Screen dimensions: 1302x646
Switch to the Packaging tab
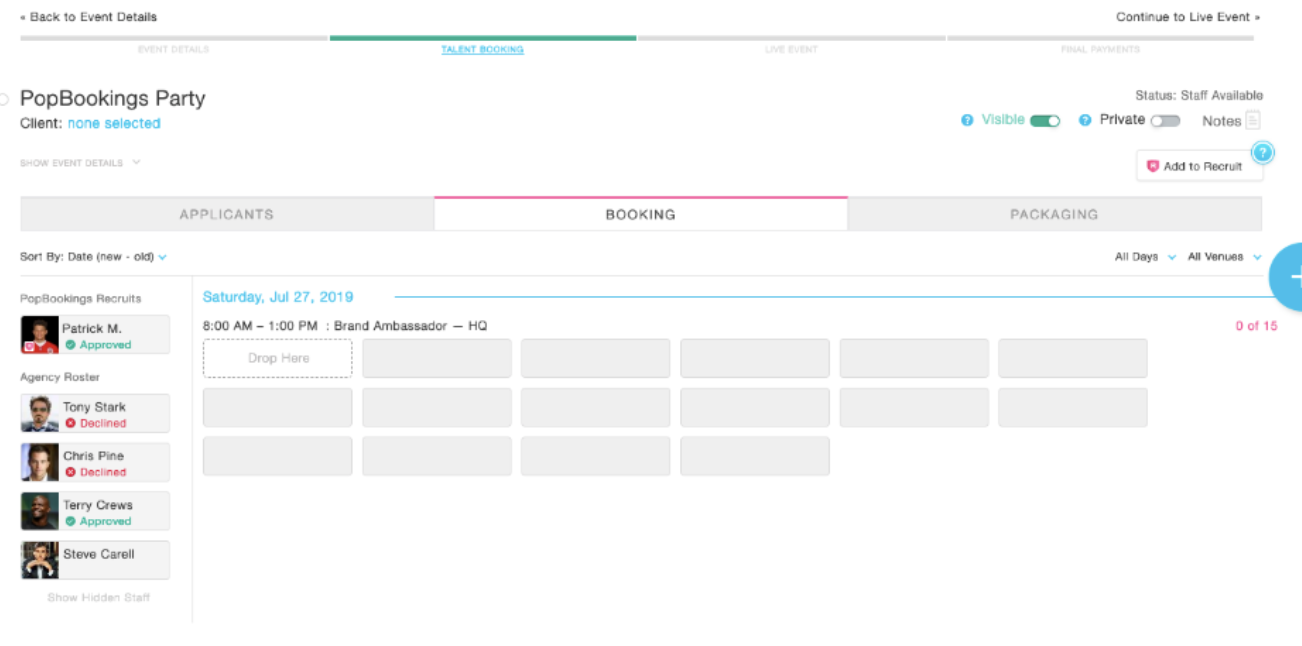[x=1054, y=214]
